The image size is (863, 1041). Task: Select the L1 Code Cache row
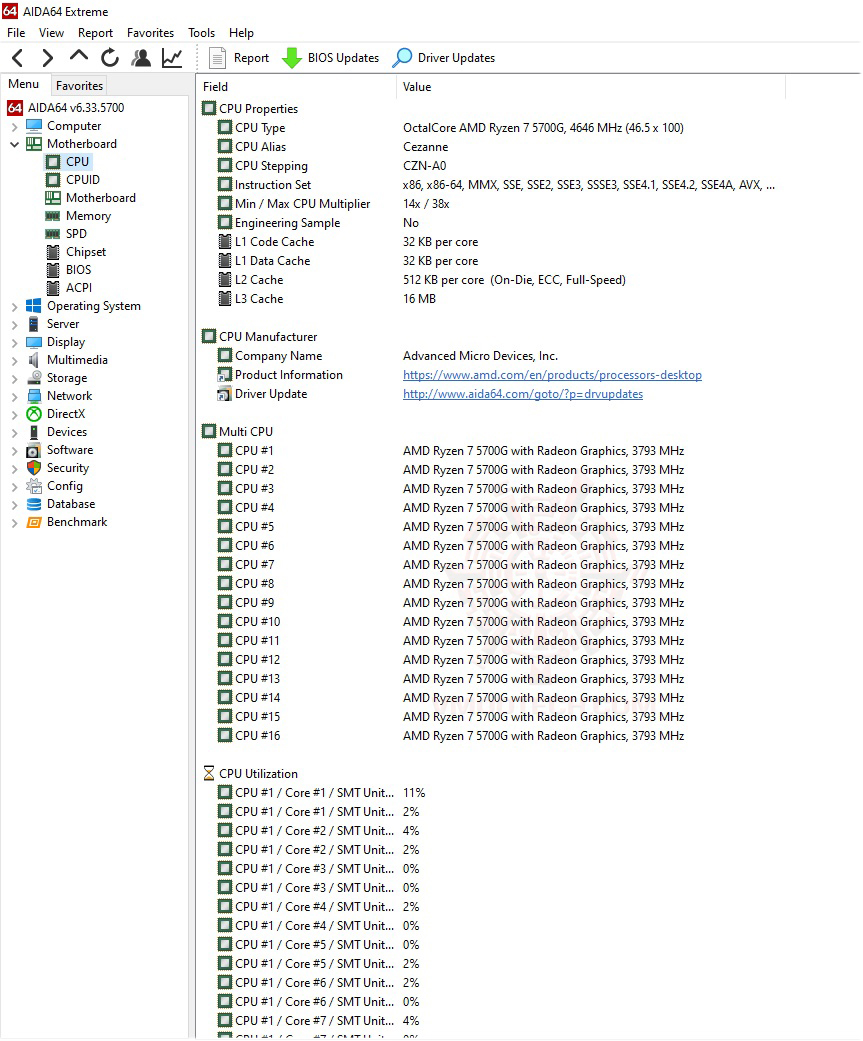pyautogui.click(x=490, y=242)
